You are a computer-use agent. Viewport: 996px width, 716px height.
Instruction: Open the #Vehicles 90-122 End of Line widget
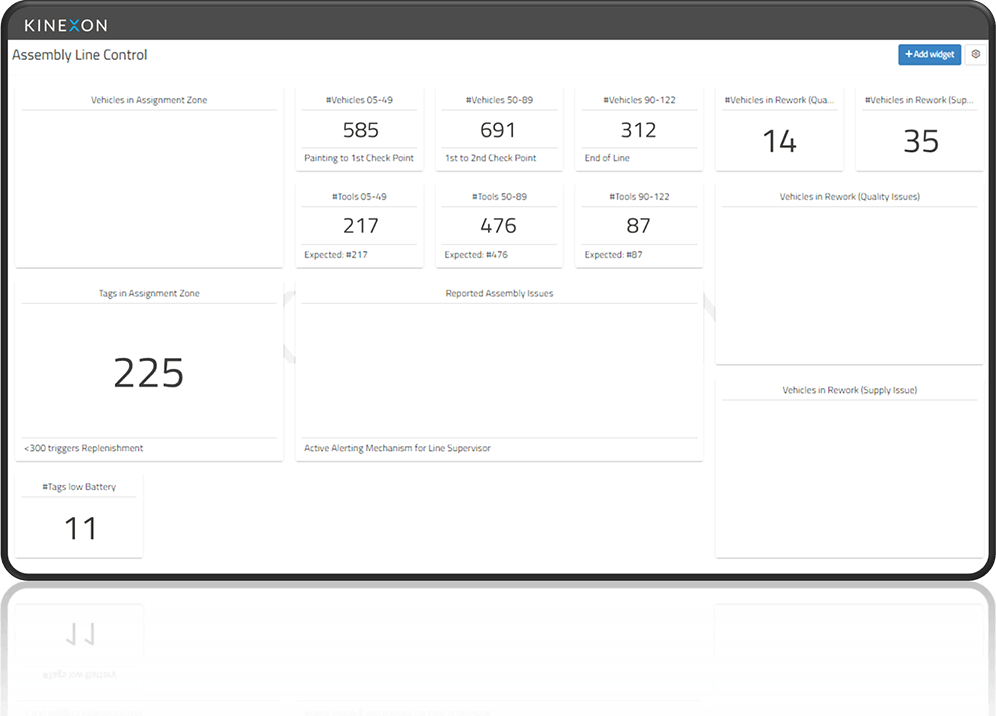point(638,130)
